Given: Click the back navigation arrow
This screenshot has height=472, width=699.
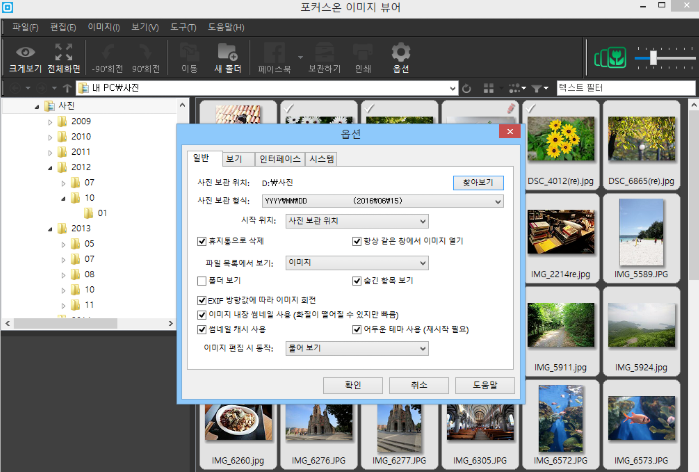Looking at the screenshot, I should point(16,88).
